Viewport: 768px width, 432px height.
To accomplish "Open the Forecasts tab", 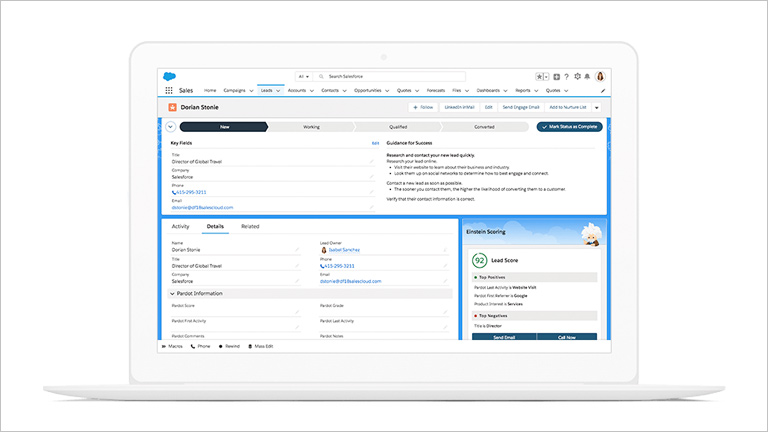I will (436, 91).
